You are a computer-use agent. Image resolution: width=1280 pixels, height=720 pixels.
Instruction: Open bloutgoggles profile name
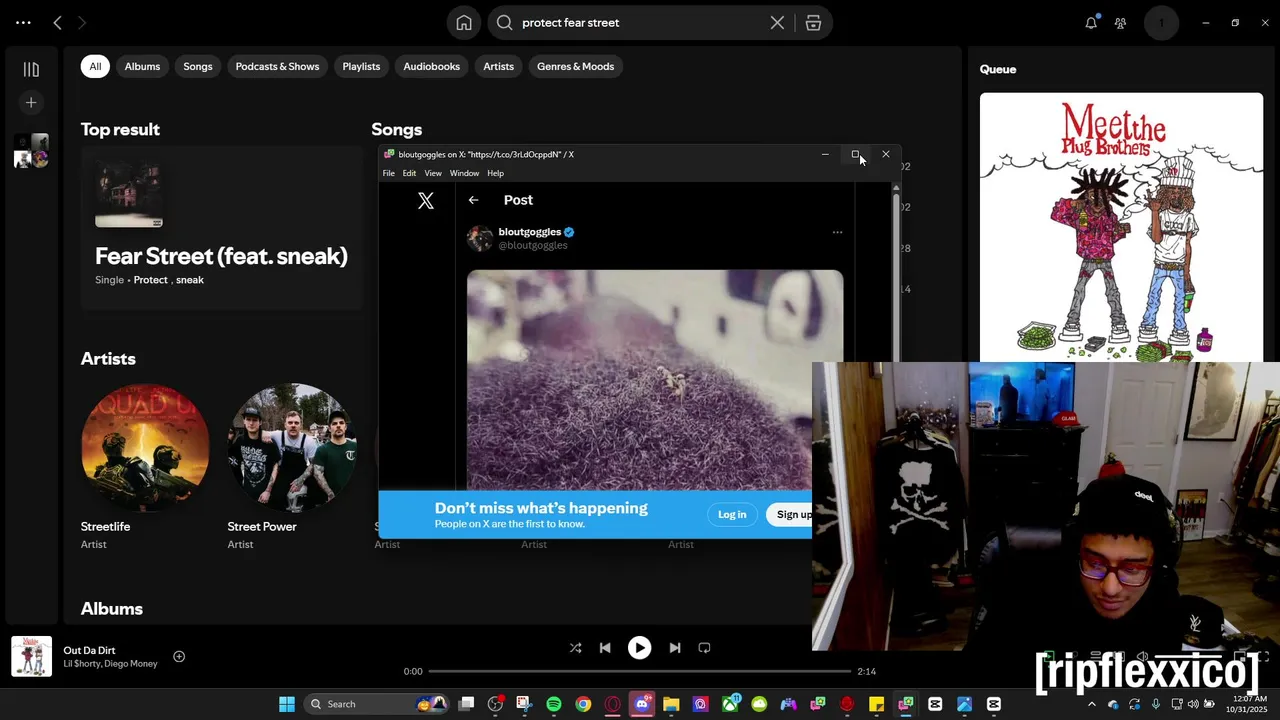[x=529, y=232]
